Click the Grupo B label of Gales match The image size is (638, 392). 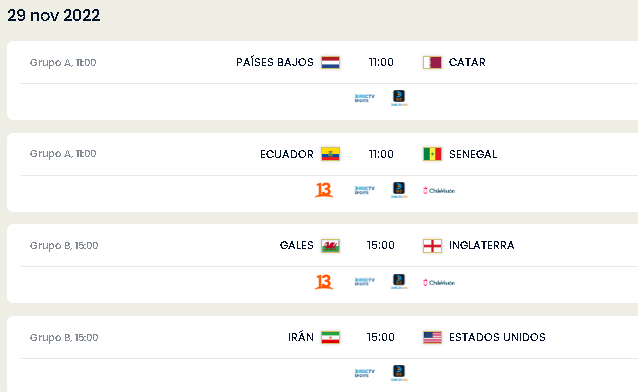[50, 245]
